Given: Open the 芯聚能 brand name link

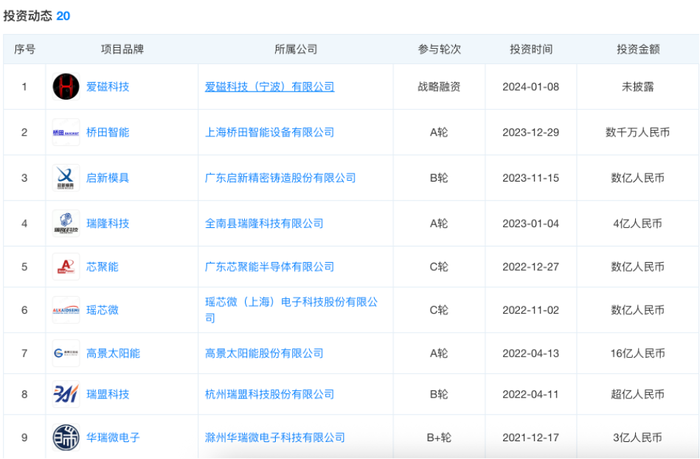Looking at the screenshot, I should (102, 267).
